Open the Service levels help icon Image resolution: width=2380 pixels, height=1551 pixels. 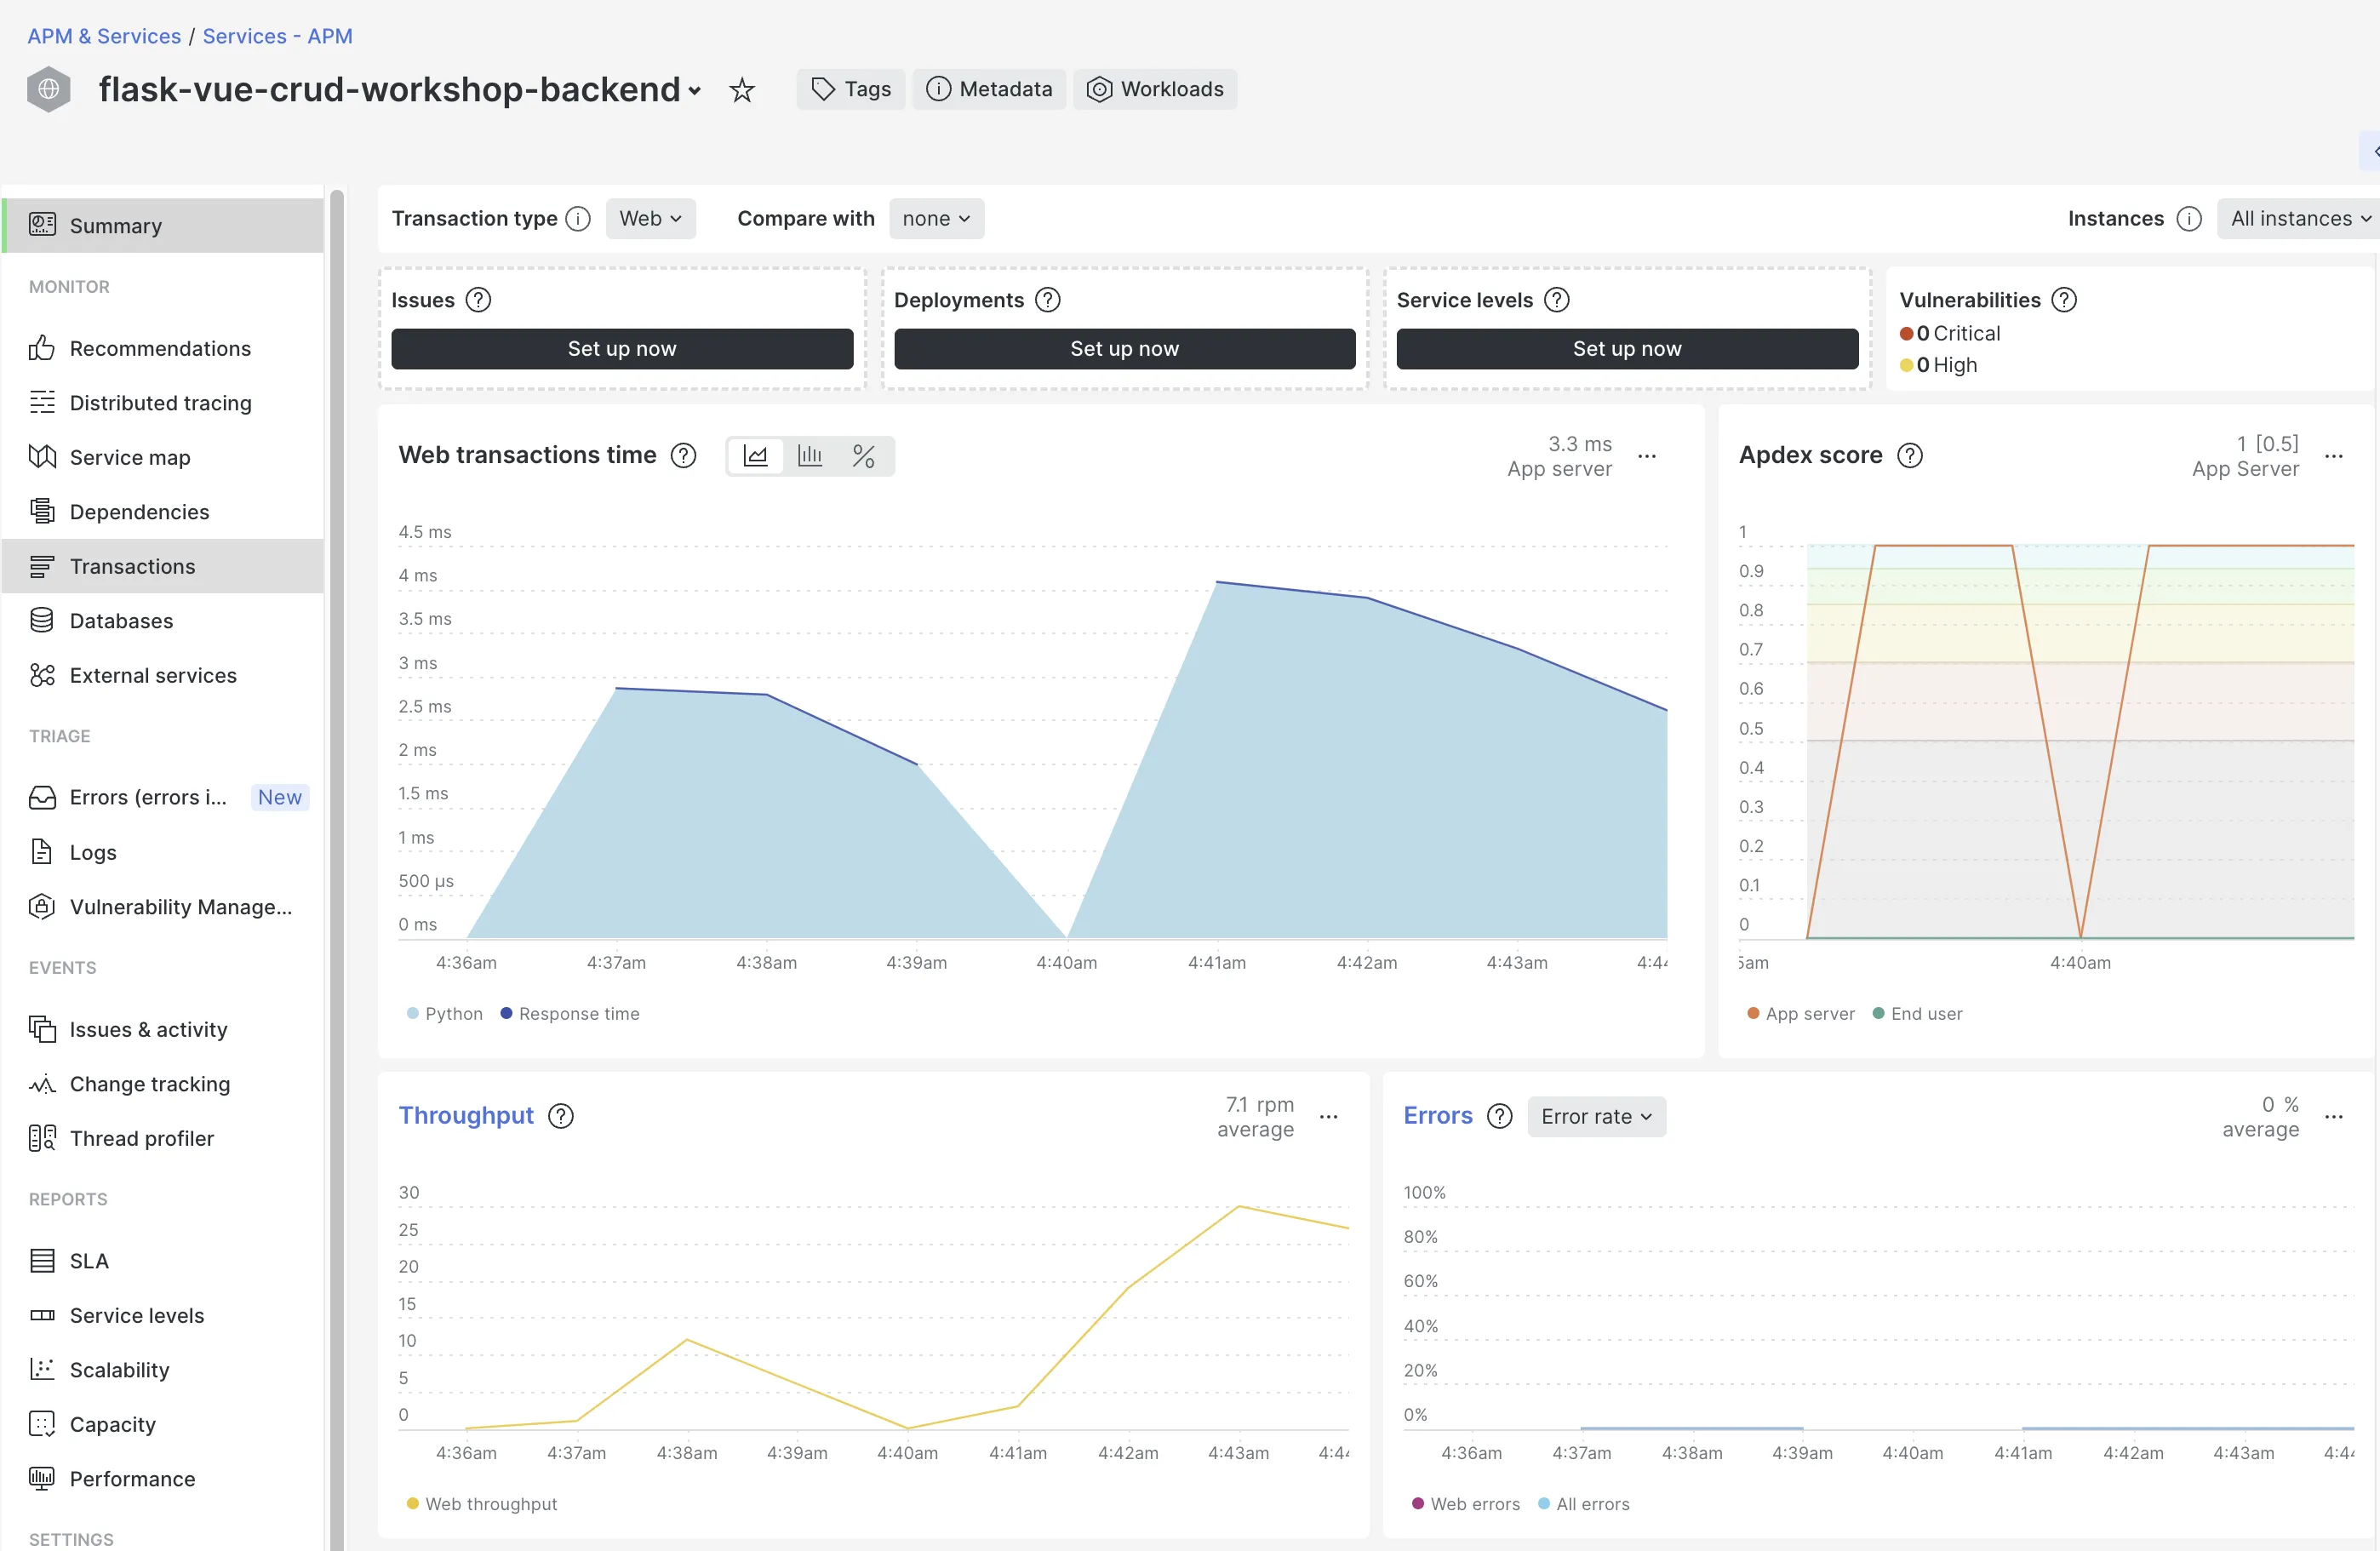(1557, 300)
